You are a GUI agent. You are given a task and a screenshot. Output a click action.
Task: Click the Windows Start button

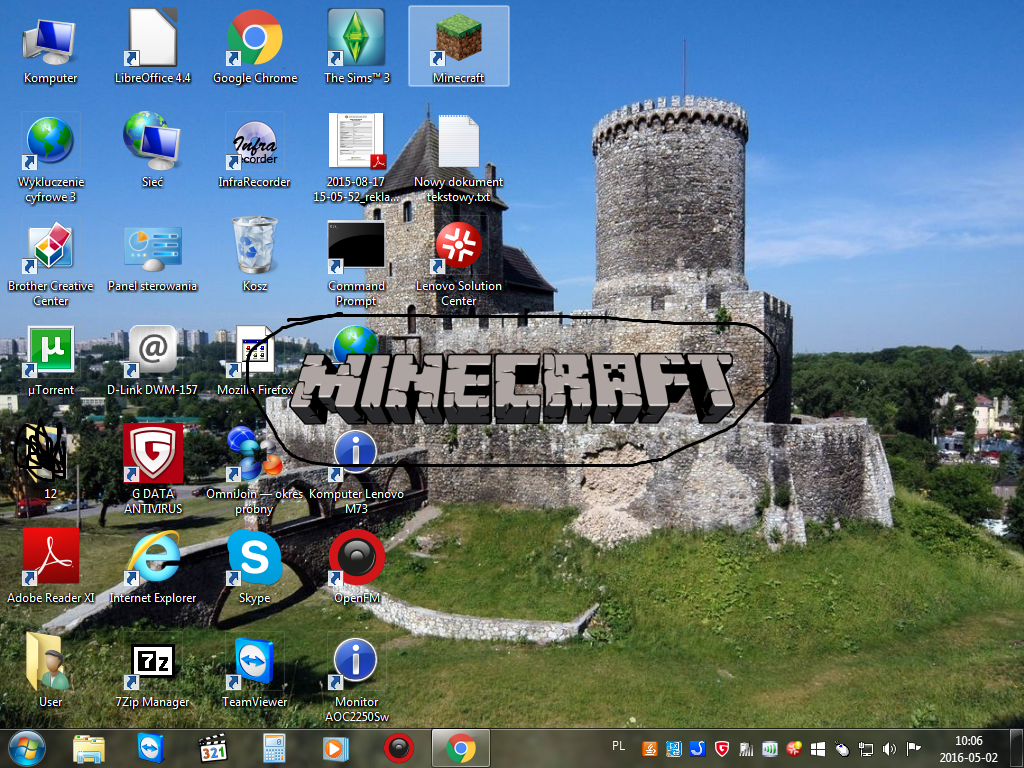26,747
